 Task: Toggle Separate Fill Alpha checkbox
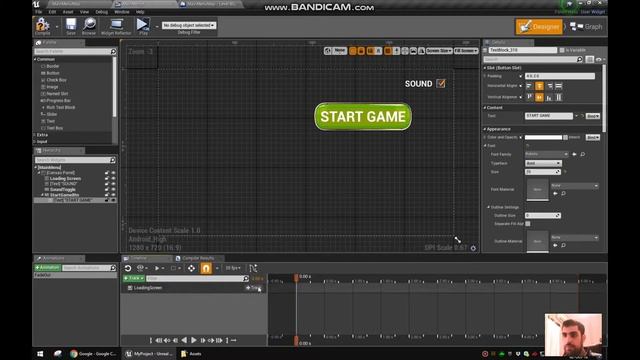coord(528,224)
